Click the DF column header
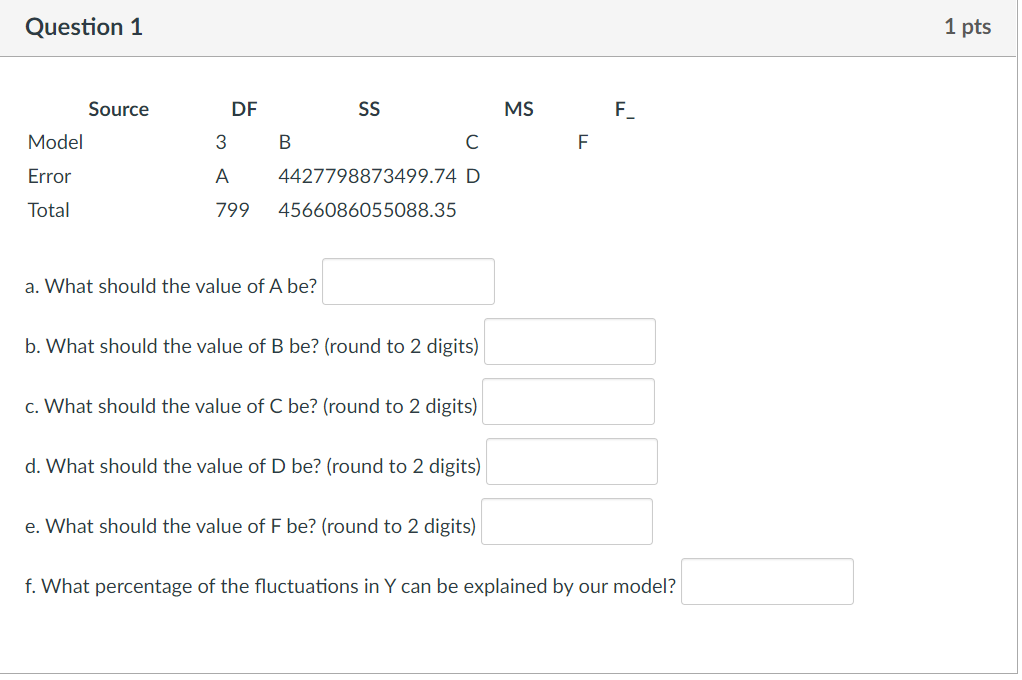 244,109
